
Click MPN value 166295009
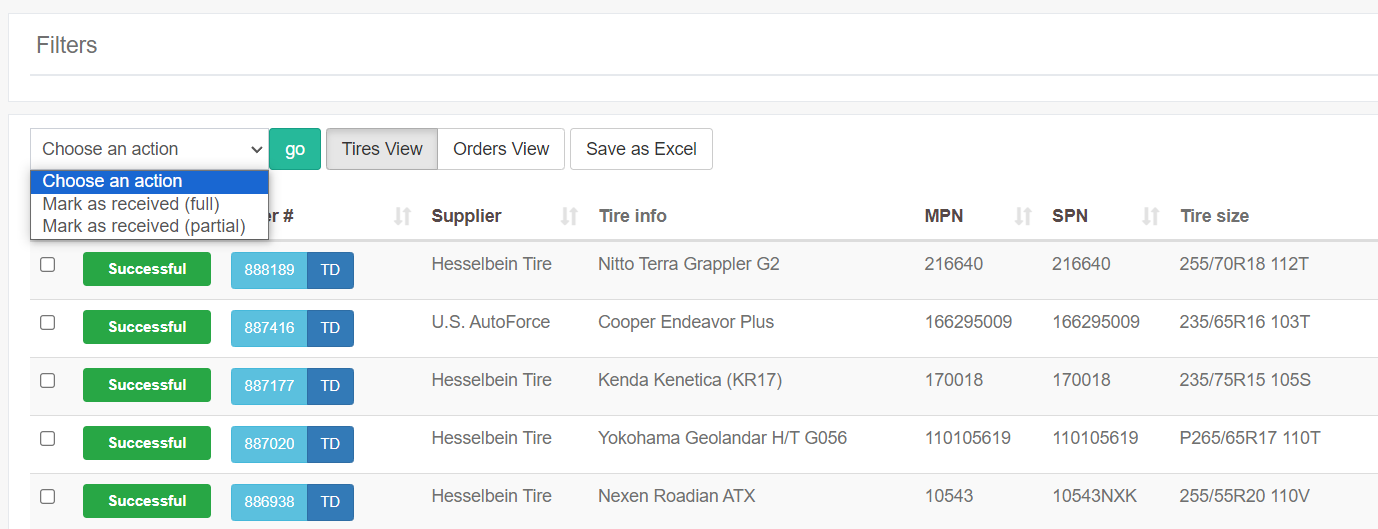[968, 322]
